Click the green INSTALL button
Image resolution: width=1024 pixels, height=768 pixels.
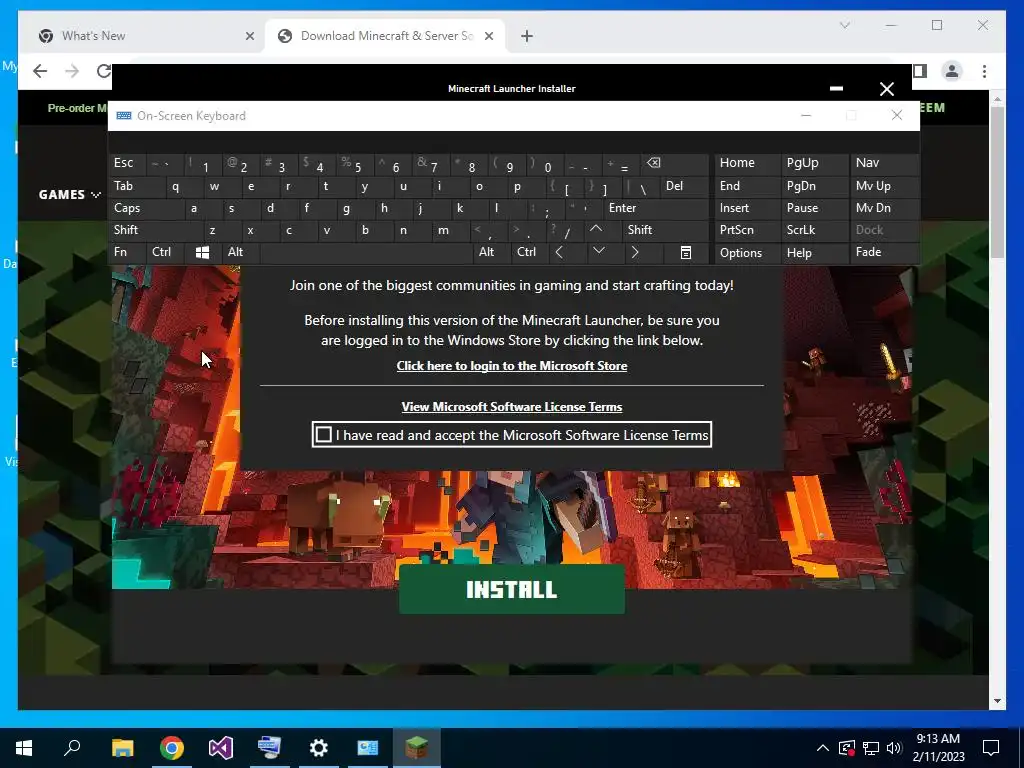pos(511,589)
